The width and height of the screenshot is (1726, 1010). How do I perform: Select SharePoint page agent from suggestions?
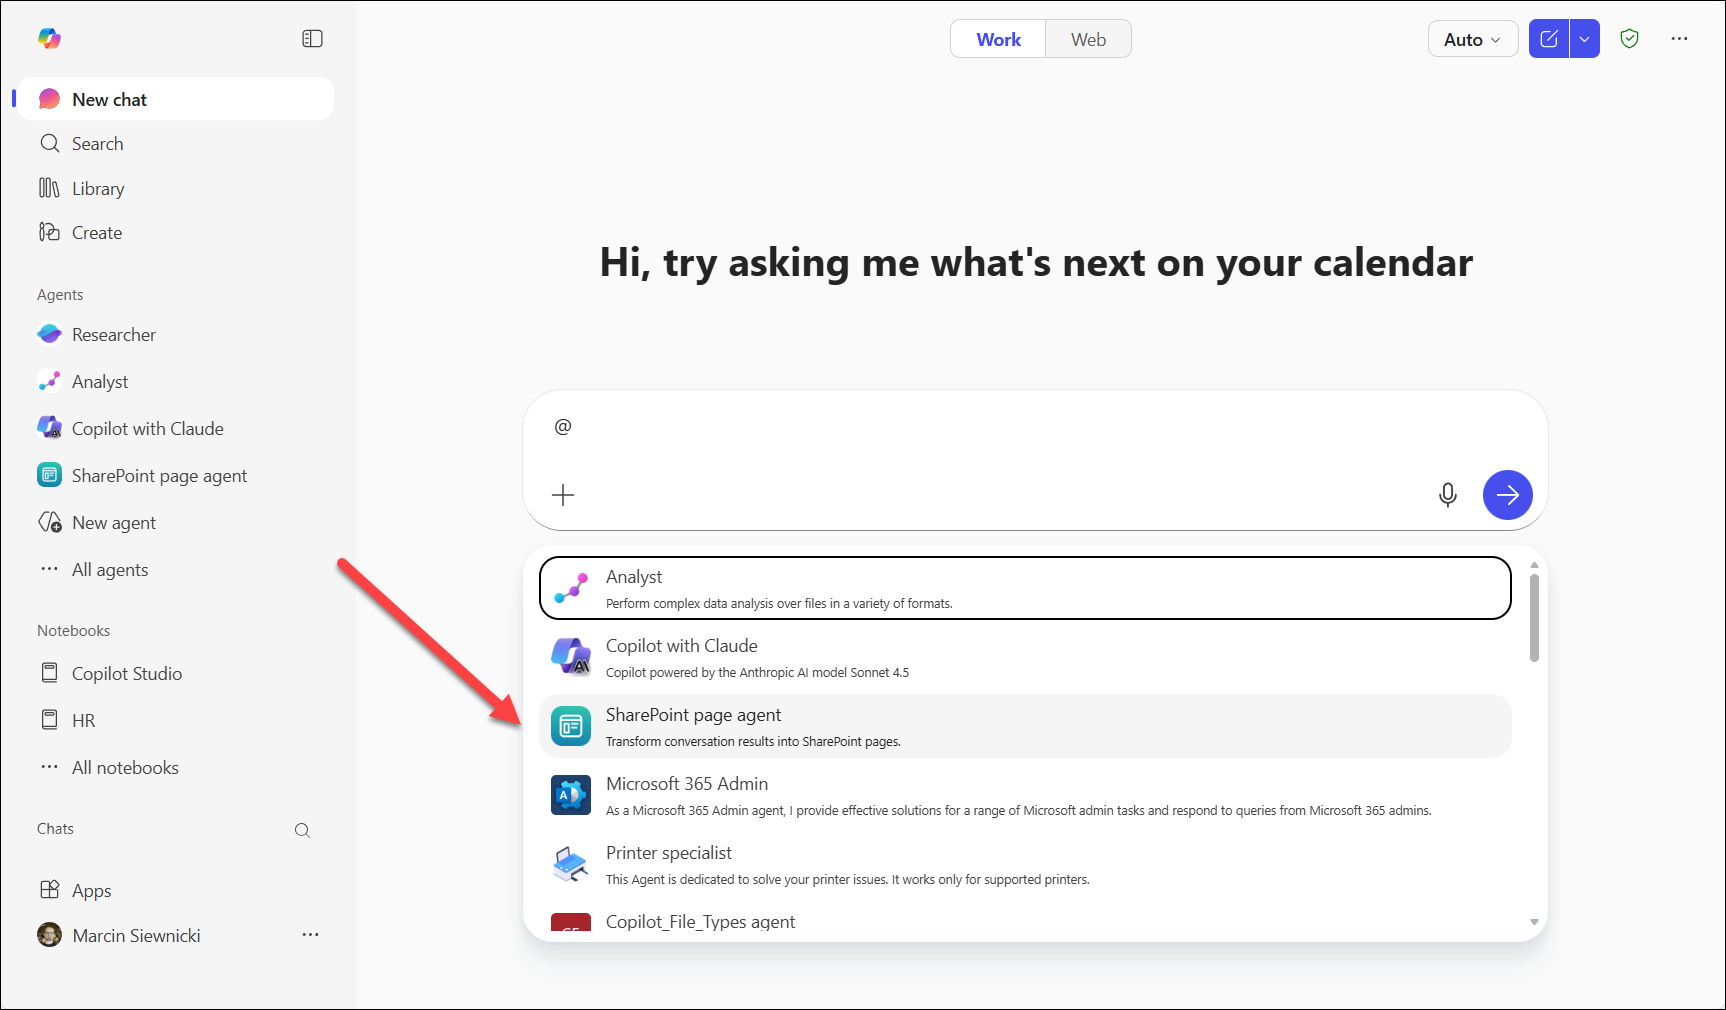(x=1024, y=726)
